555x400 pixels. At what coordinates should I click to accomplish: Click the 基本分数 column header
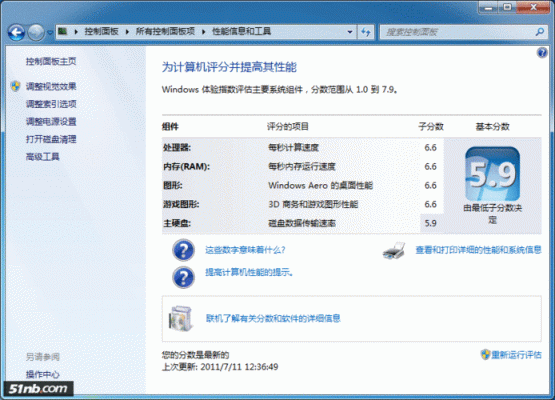pos(492,127)
